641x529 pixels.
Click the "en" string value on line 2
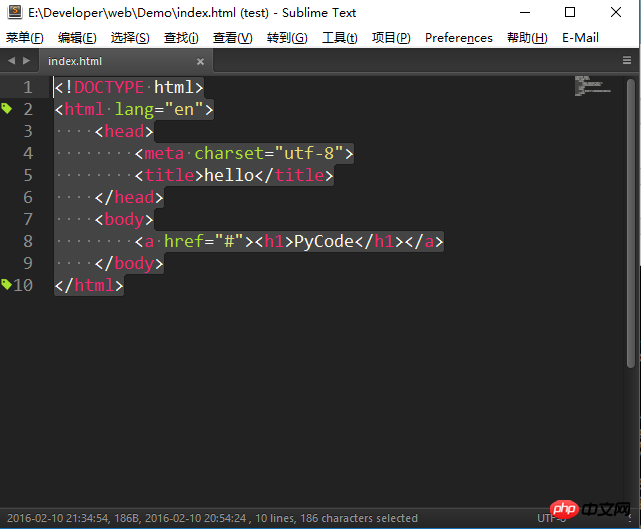[184, 110]
